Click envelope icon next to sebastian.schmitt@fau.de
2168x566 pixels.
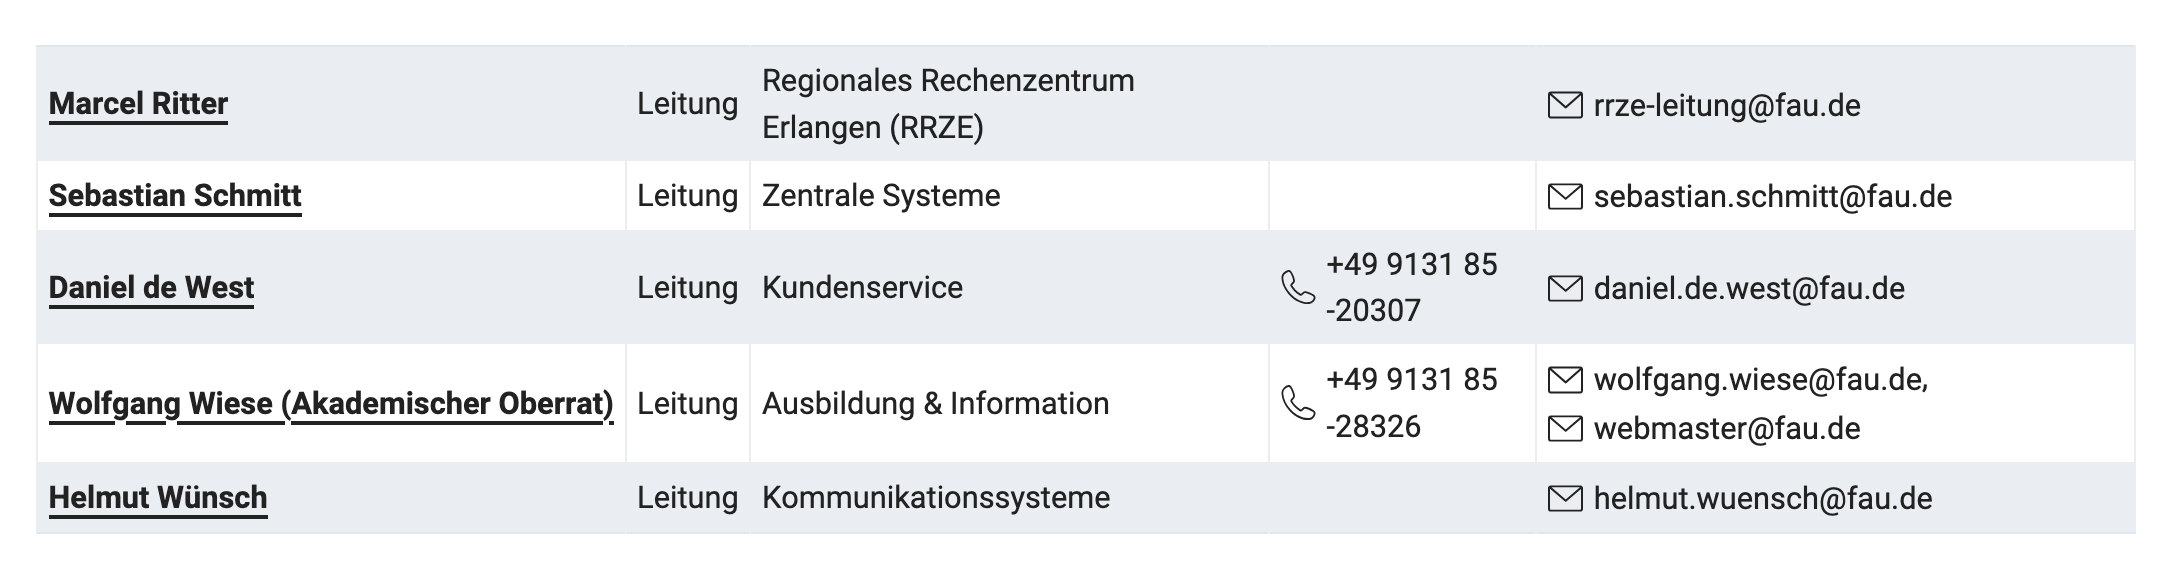tap(1564, 196)
